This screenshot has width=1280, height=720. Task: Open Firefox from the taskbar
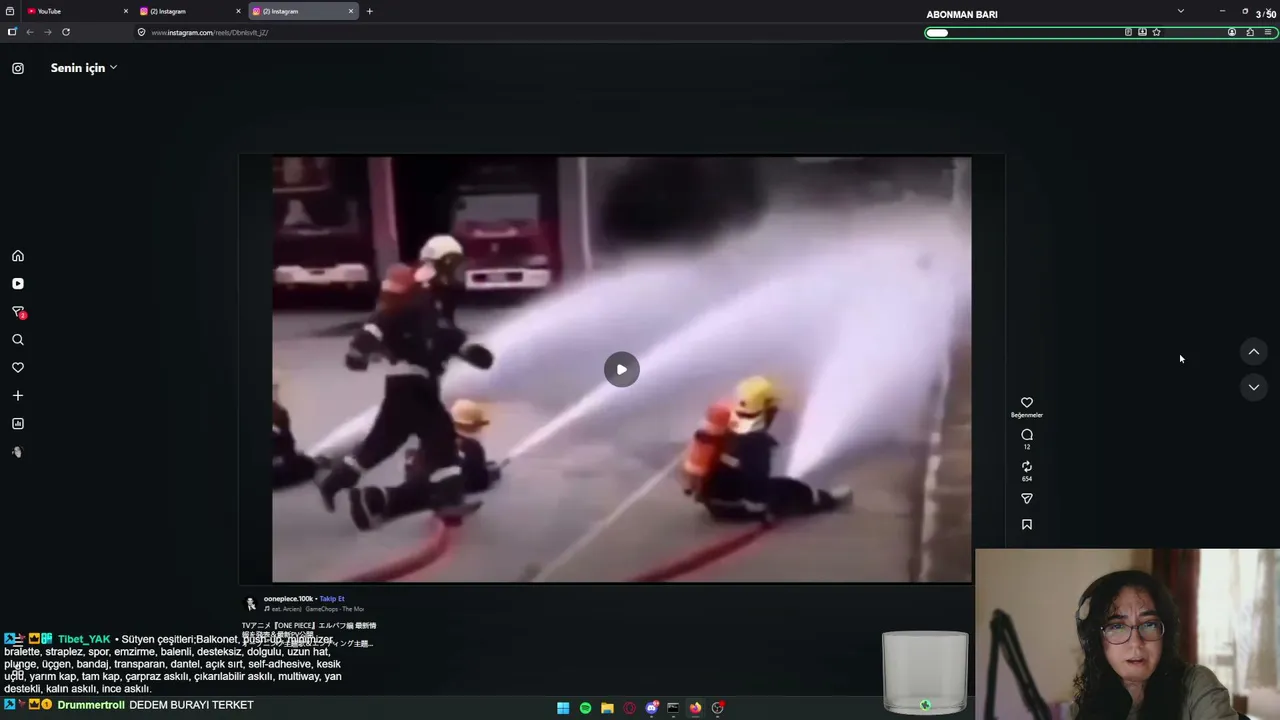[x=695, y=708]
